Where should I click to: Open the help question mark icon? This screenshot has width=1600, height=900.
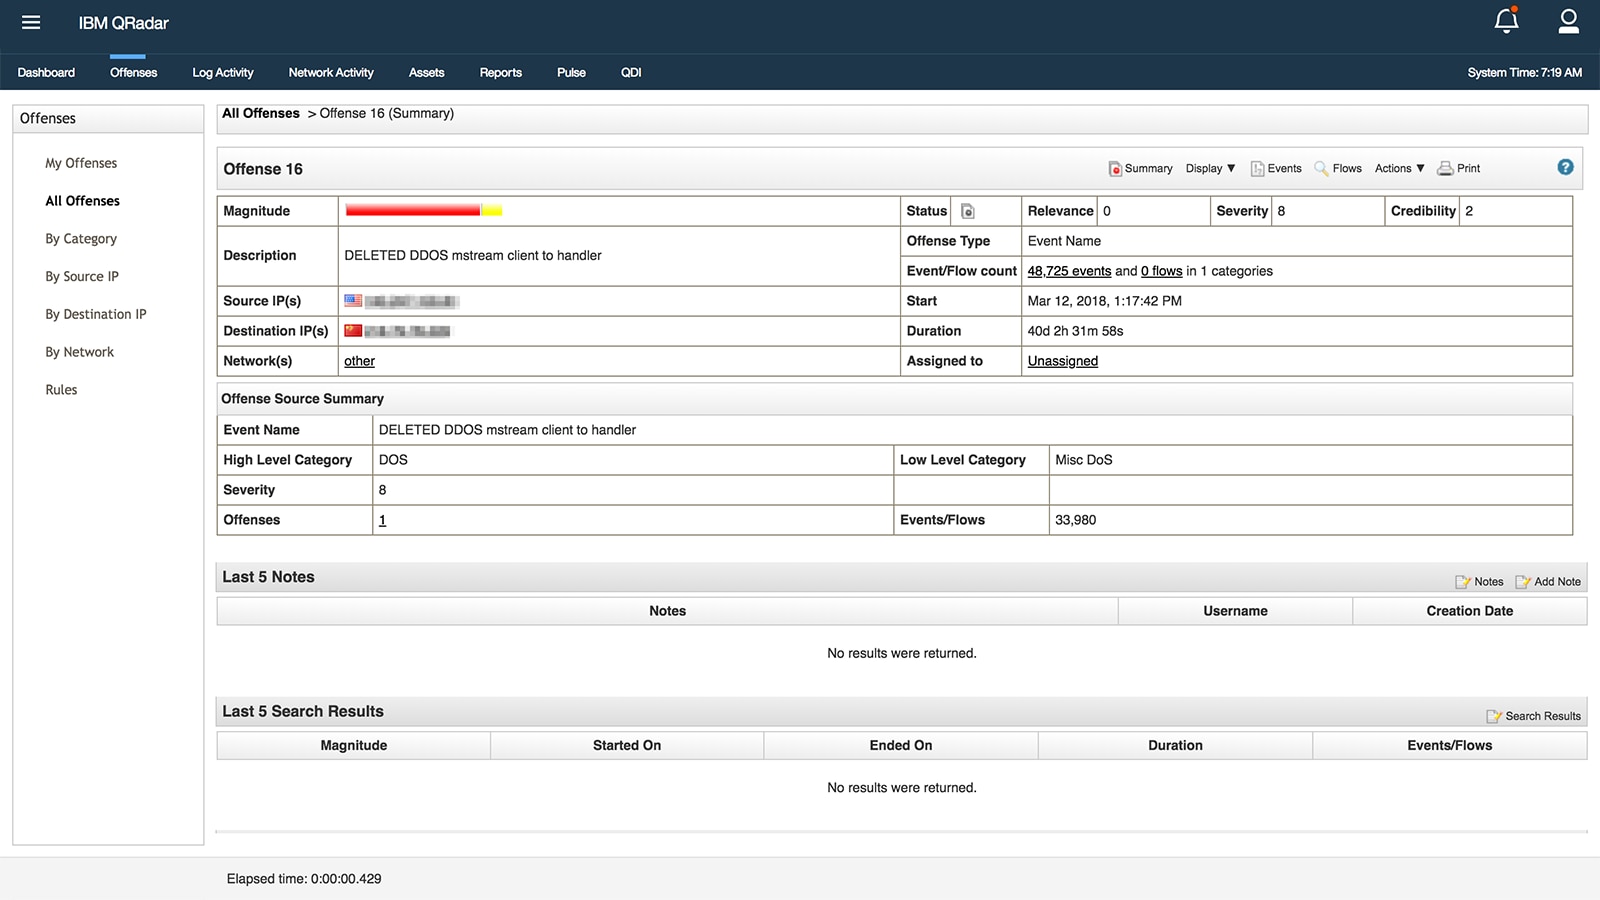(1565, 167)
